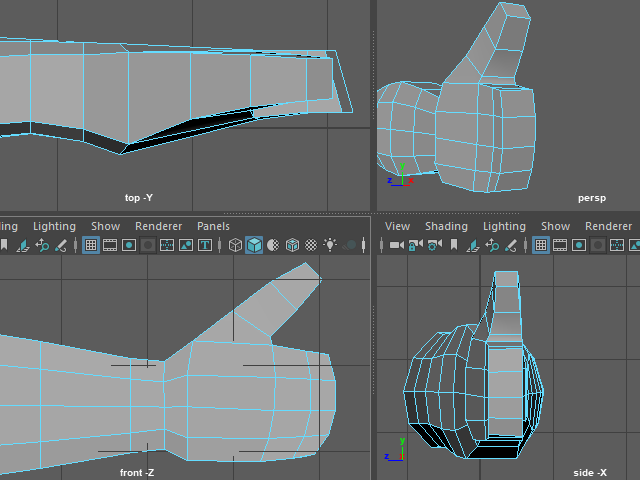Open the Lighting menu in the side panel
The width and height of the screenshot is (640, 480).
tap(504, 226)
